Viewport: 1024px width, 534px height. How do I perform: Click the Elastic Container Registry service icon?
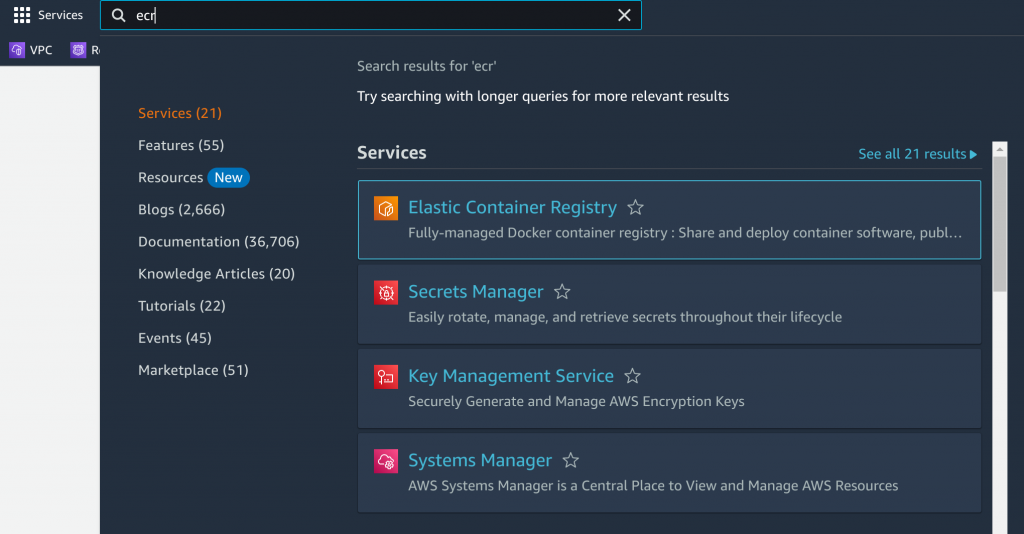(386, 208)
